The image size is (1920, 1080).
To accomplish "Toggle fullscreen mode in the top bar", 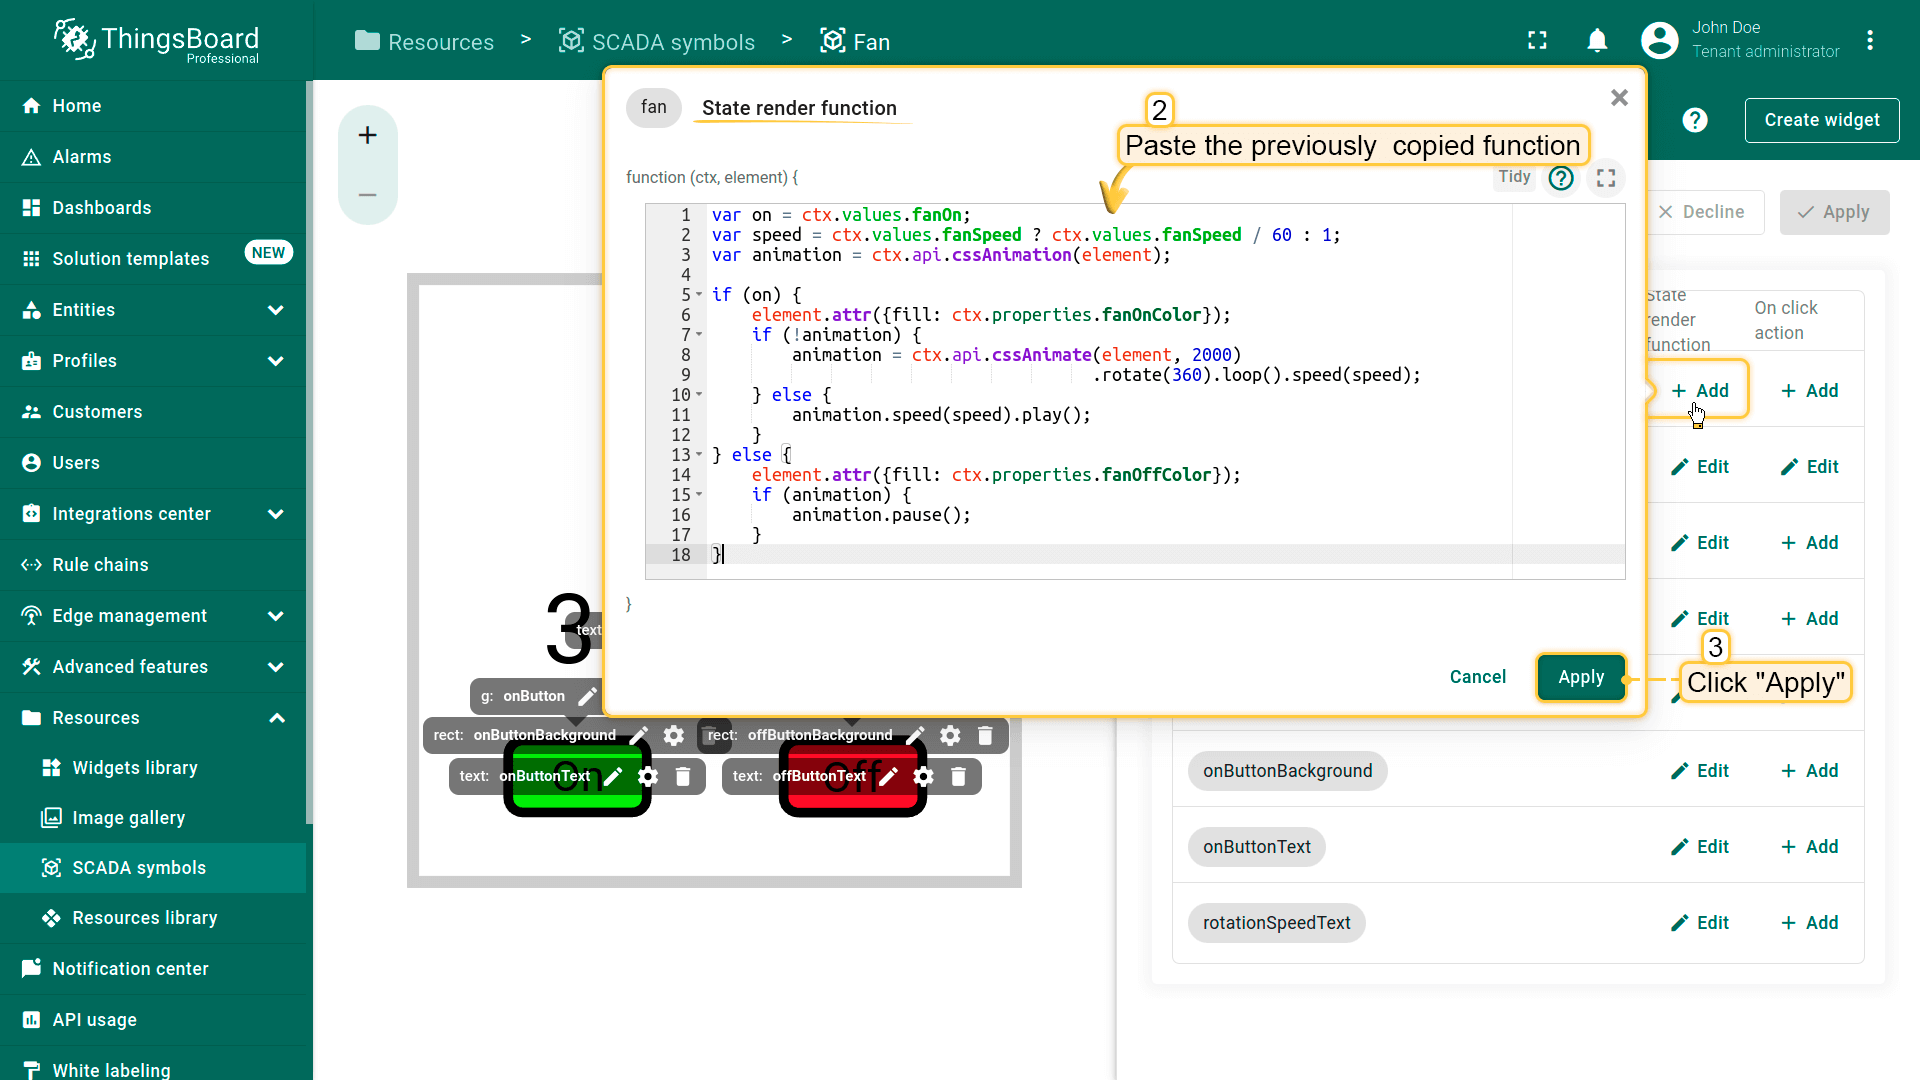I will (x=1537, y=41).
